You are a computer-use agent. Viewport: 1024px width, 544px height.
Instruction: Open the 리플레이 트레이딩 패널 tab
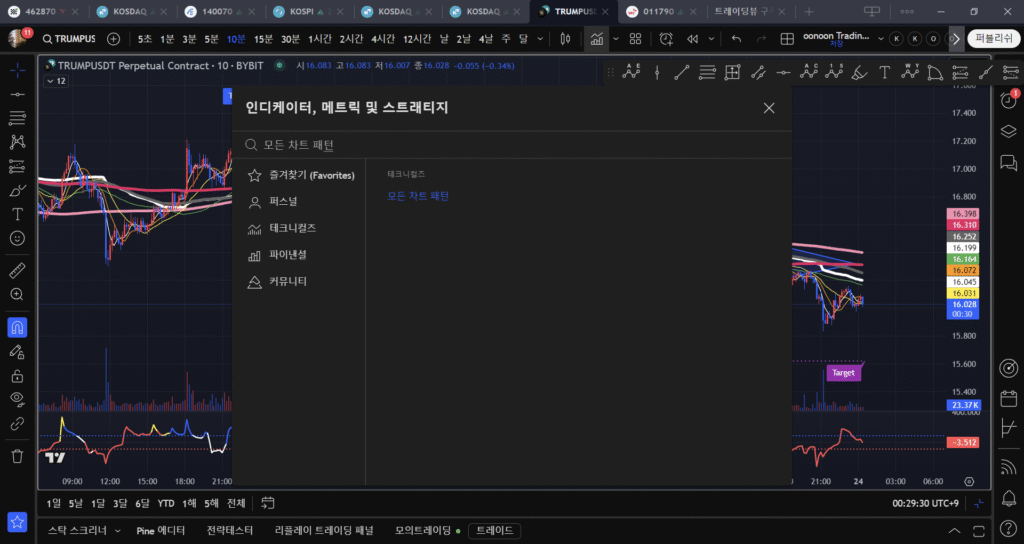click(x=323, y=530)
